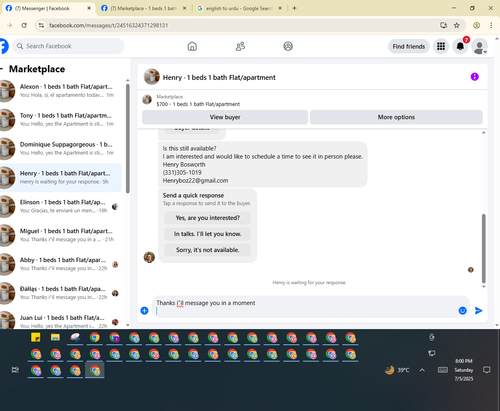Viewport: 500px width, 411px height.
Task: Open Chrome profile icon
Action: point(477,25)
